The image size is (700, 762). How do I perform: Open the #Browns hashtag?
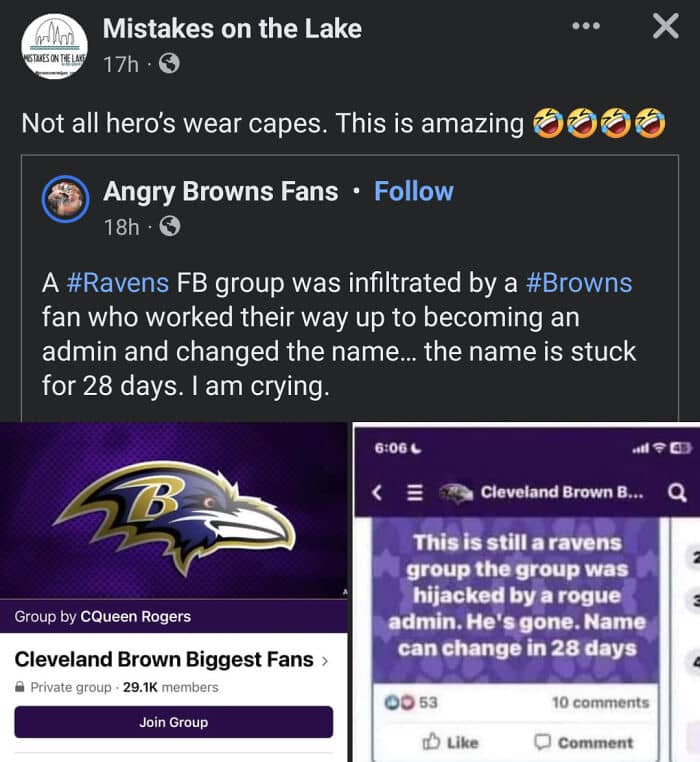point(579,283)
